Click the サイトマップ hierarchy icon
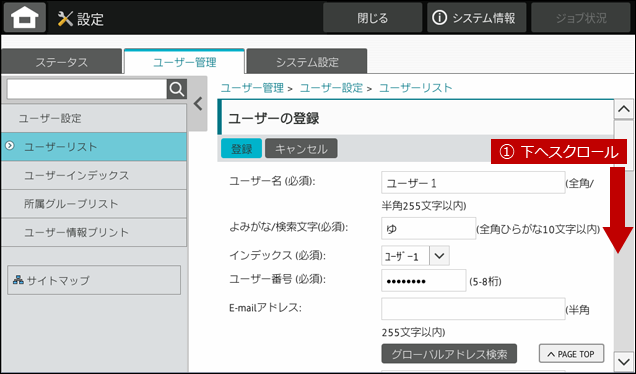Screen dimensions: 636x374 (18, 279)
